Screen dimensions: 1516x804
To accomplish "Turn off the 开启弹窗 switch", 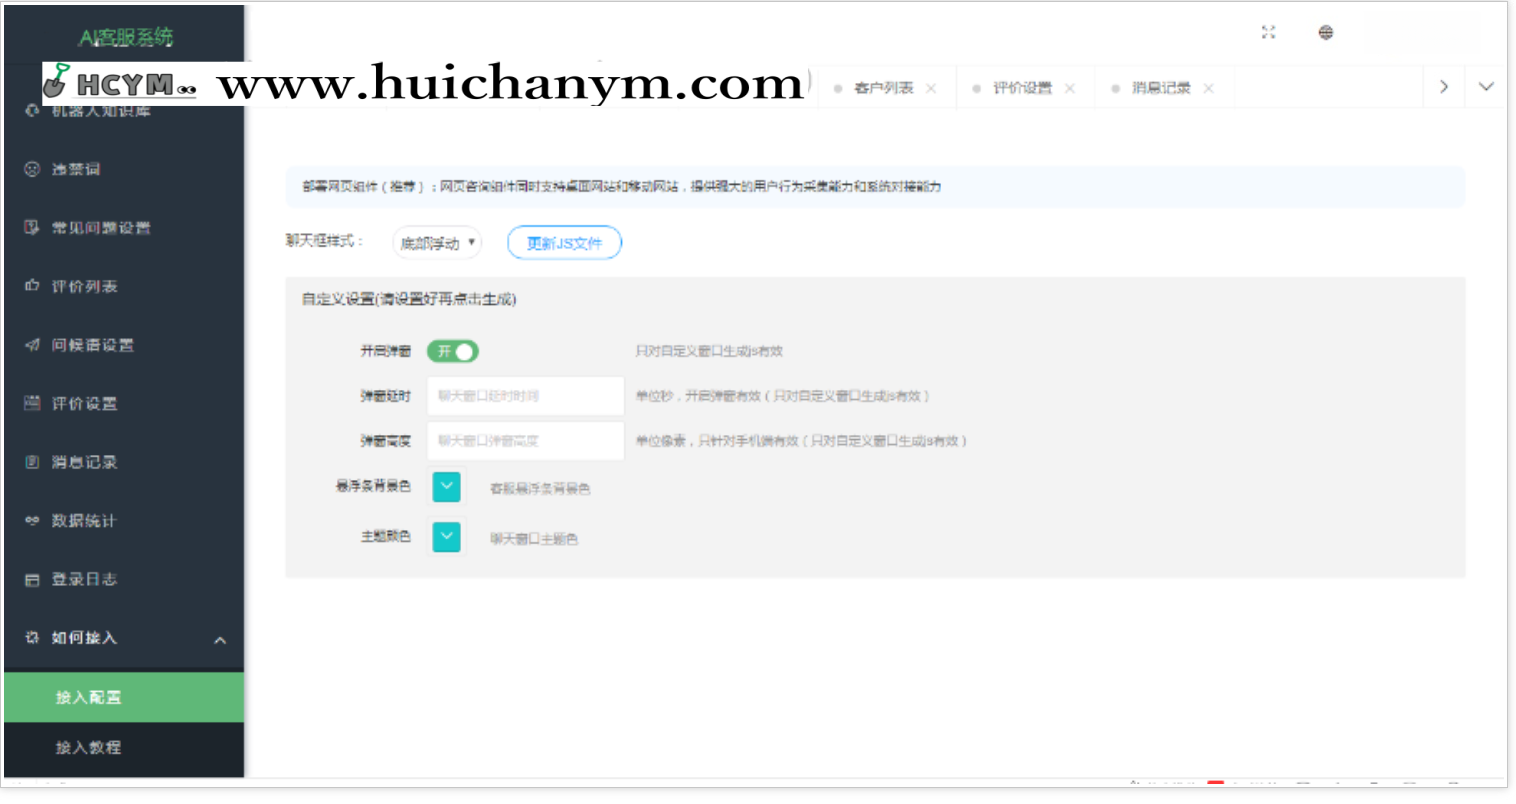I will coord(452,351).
